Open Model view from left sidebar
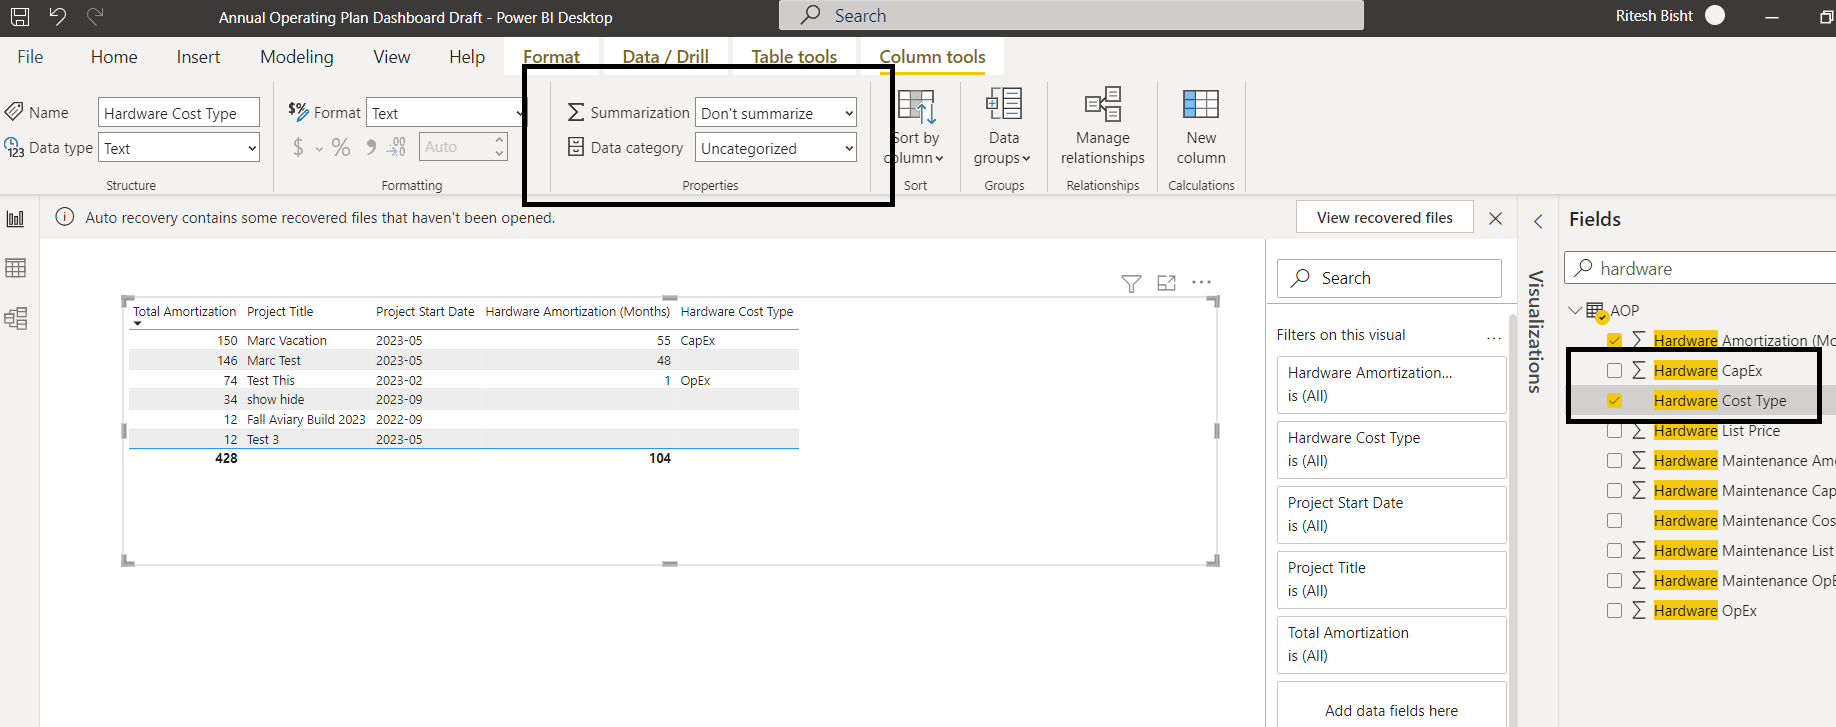This screenshot has height=727, width=1836. 16,318
